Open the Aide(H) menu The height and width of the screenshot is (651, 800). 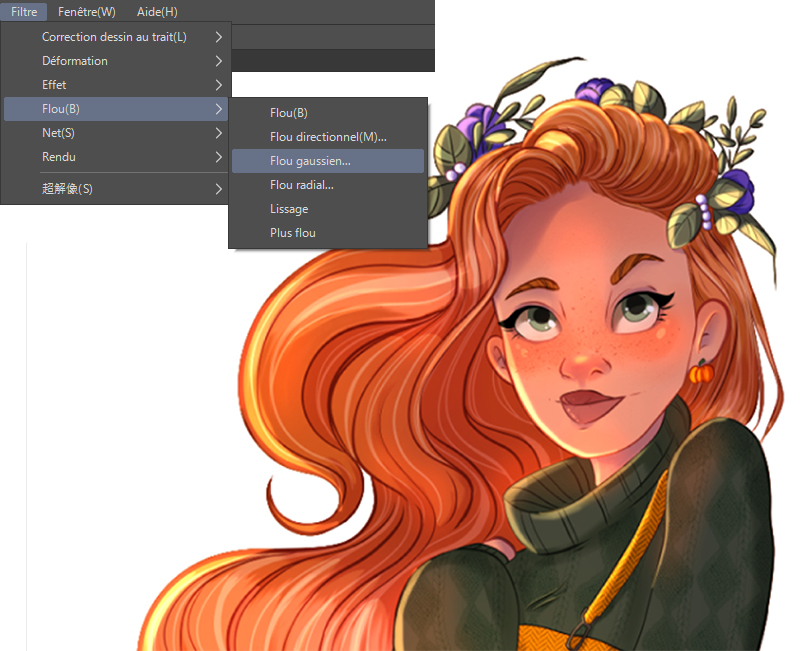coord(157,12)
